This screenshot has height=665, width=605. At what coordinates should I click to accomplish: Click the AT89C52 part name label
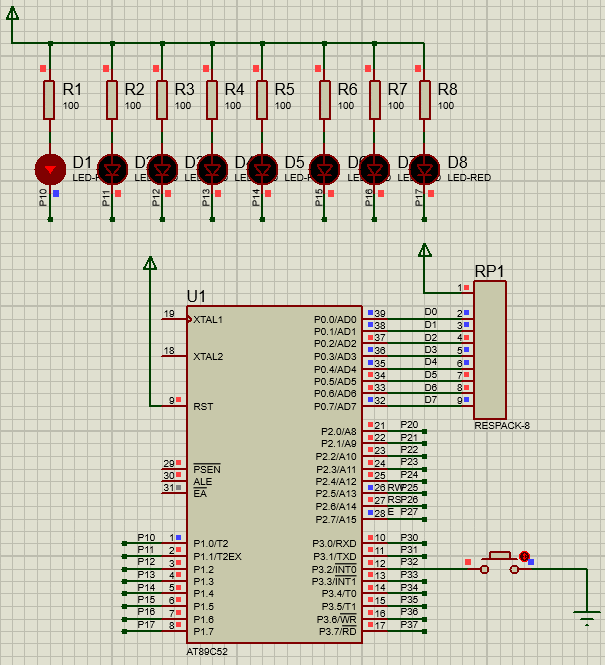point(207,651)
